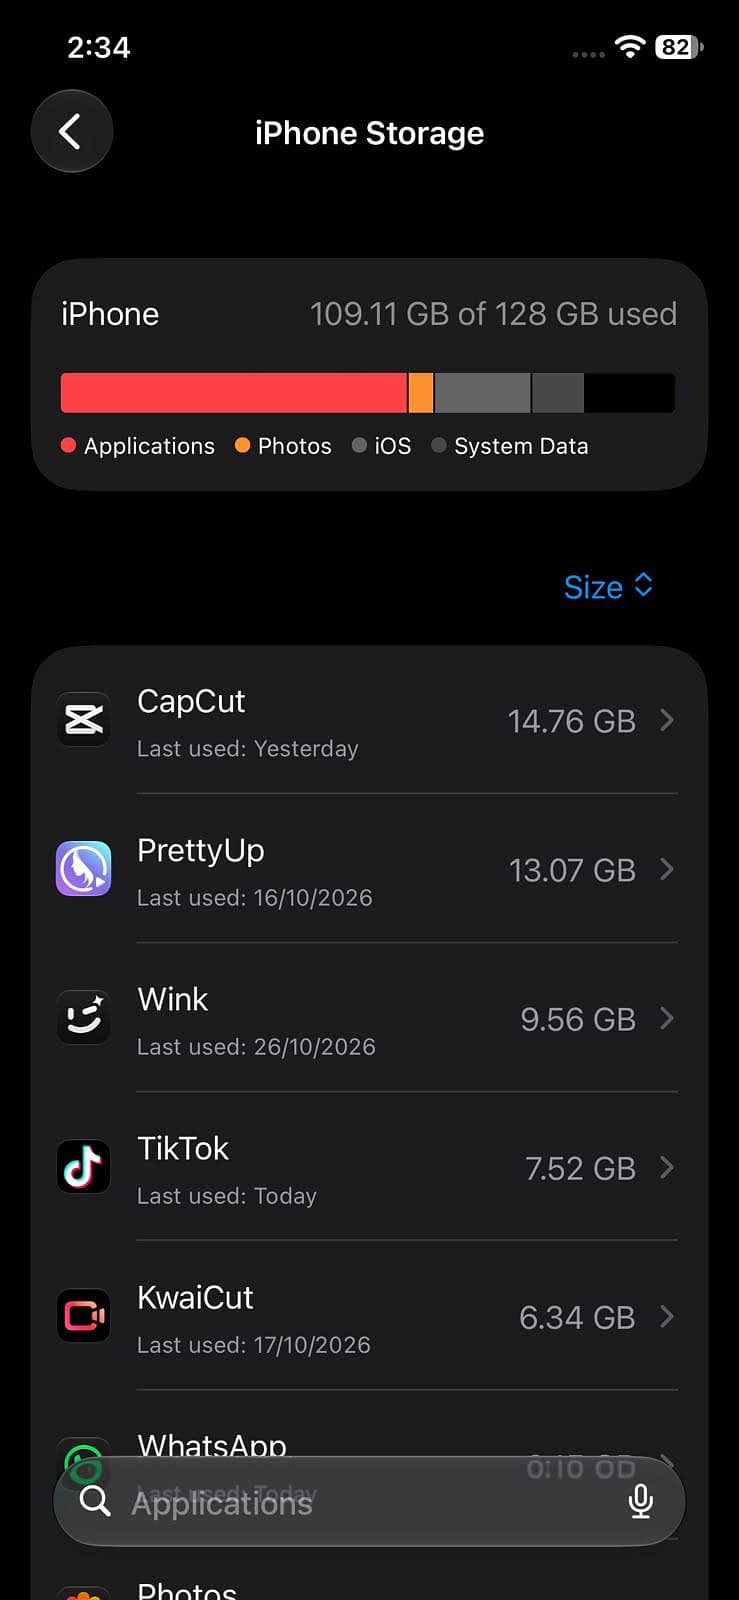Tap the microphone icon in search bar
This screenshot has width=739, height=1600.
click(x=641, y=1501)
